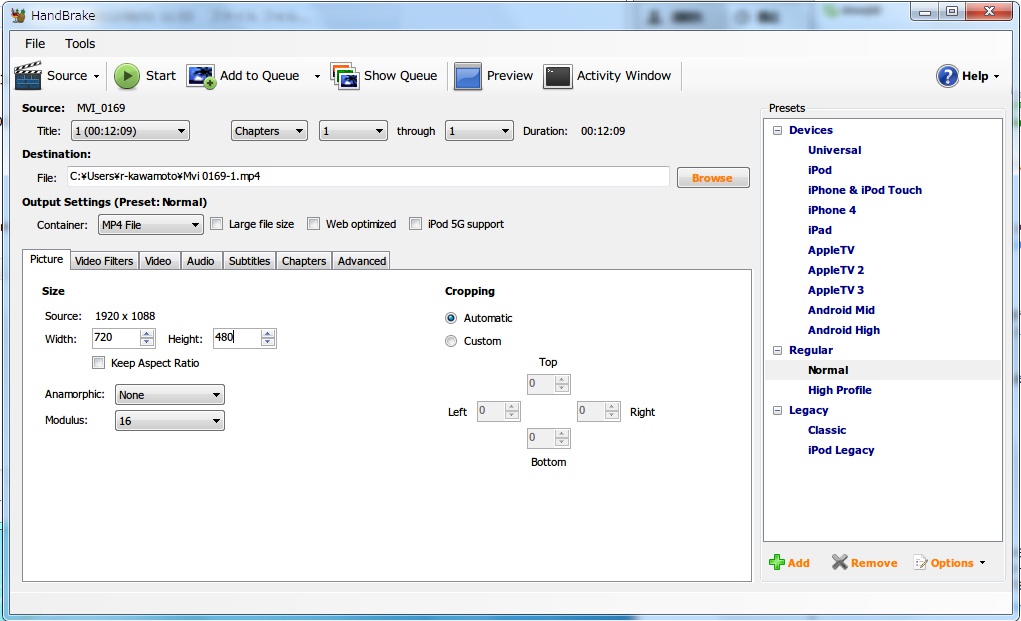Enable the Large file size checkbox
1021x621 pixels.
[x=217, y=224]
